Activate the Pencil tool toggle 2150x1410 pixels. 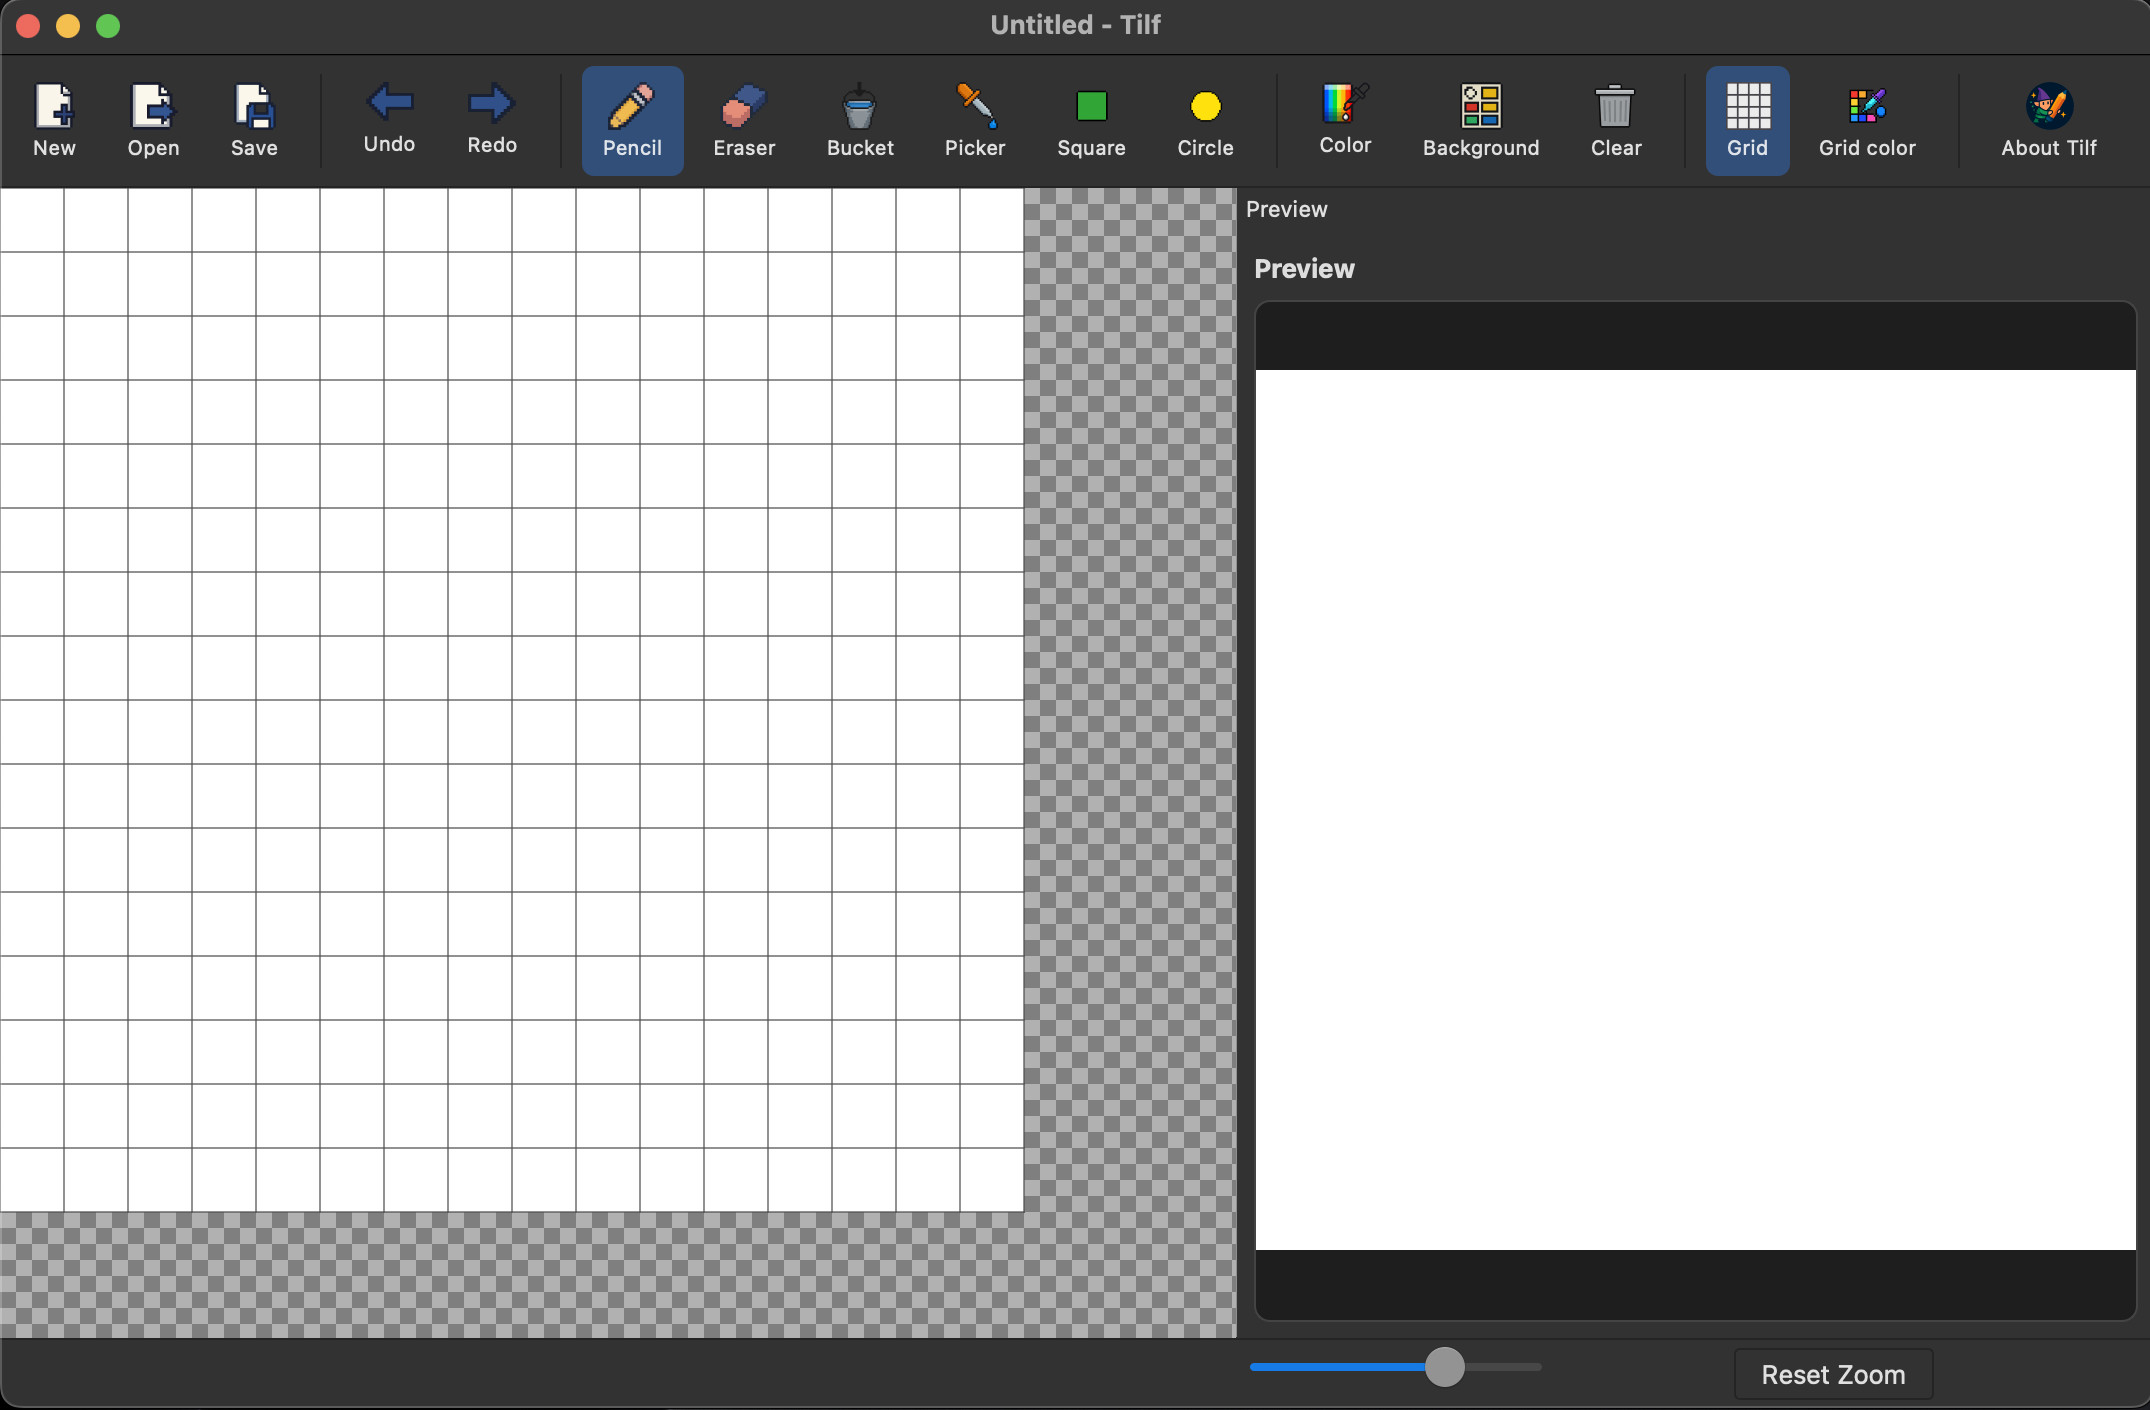(x=632, y=120)
